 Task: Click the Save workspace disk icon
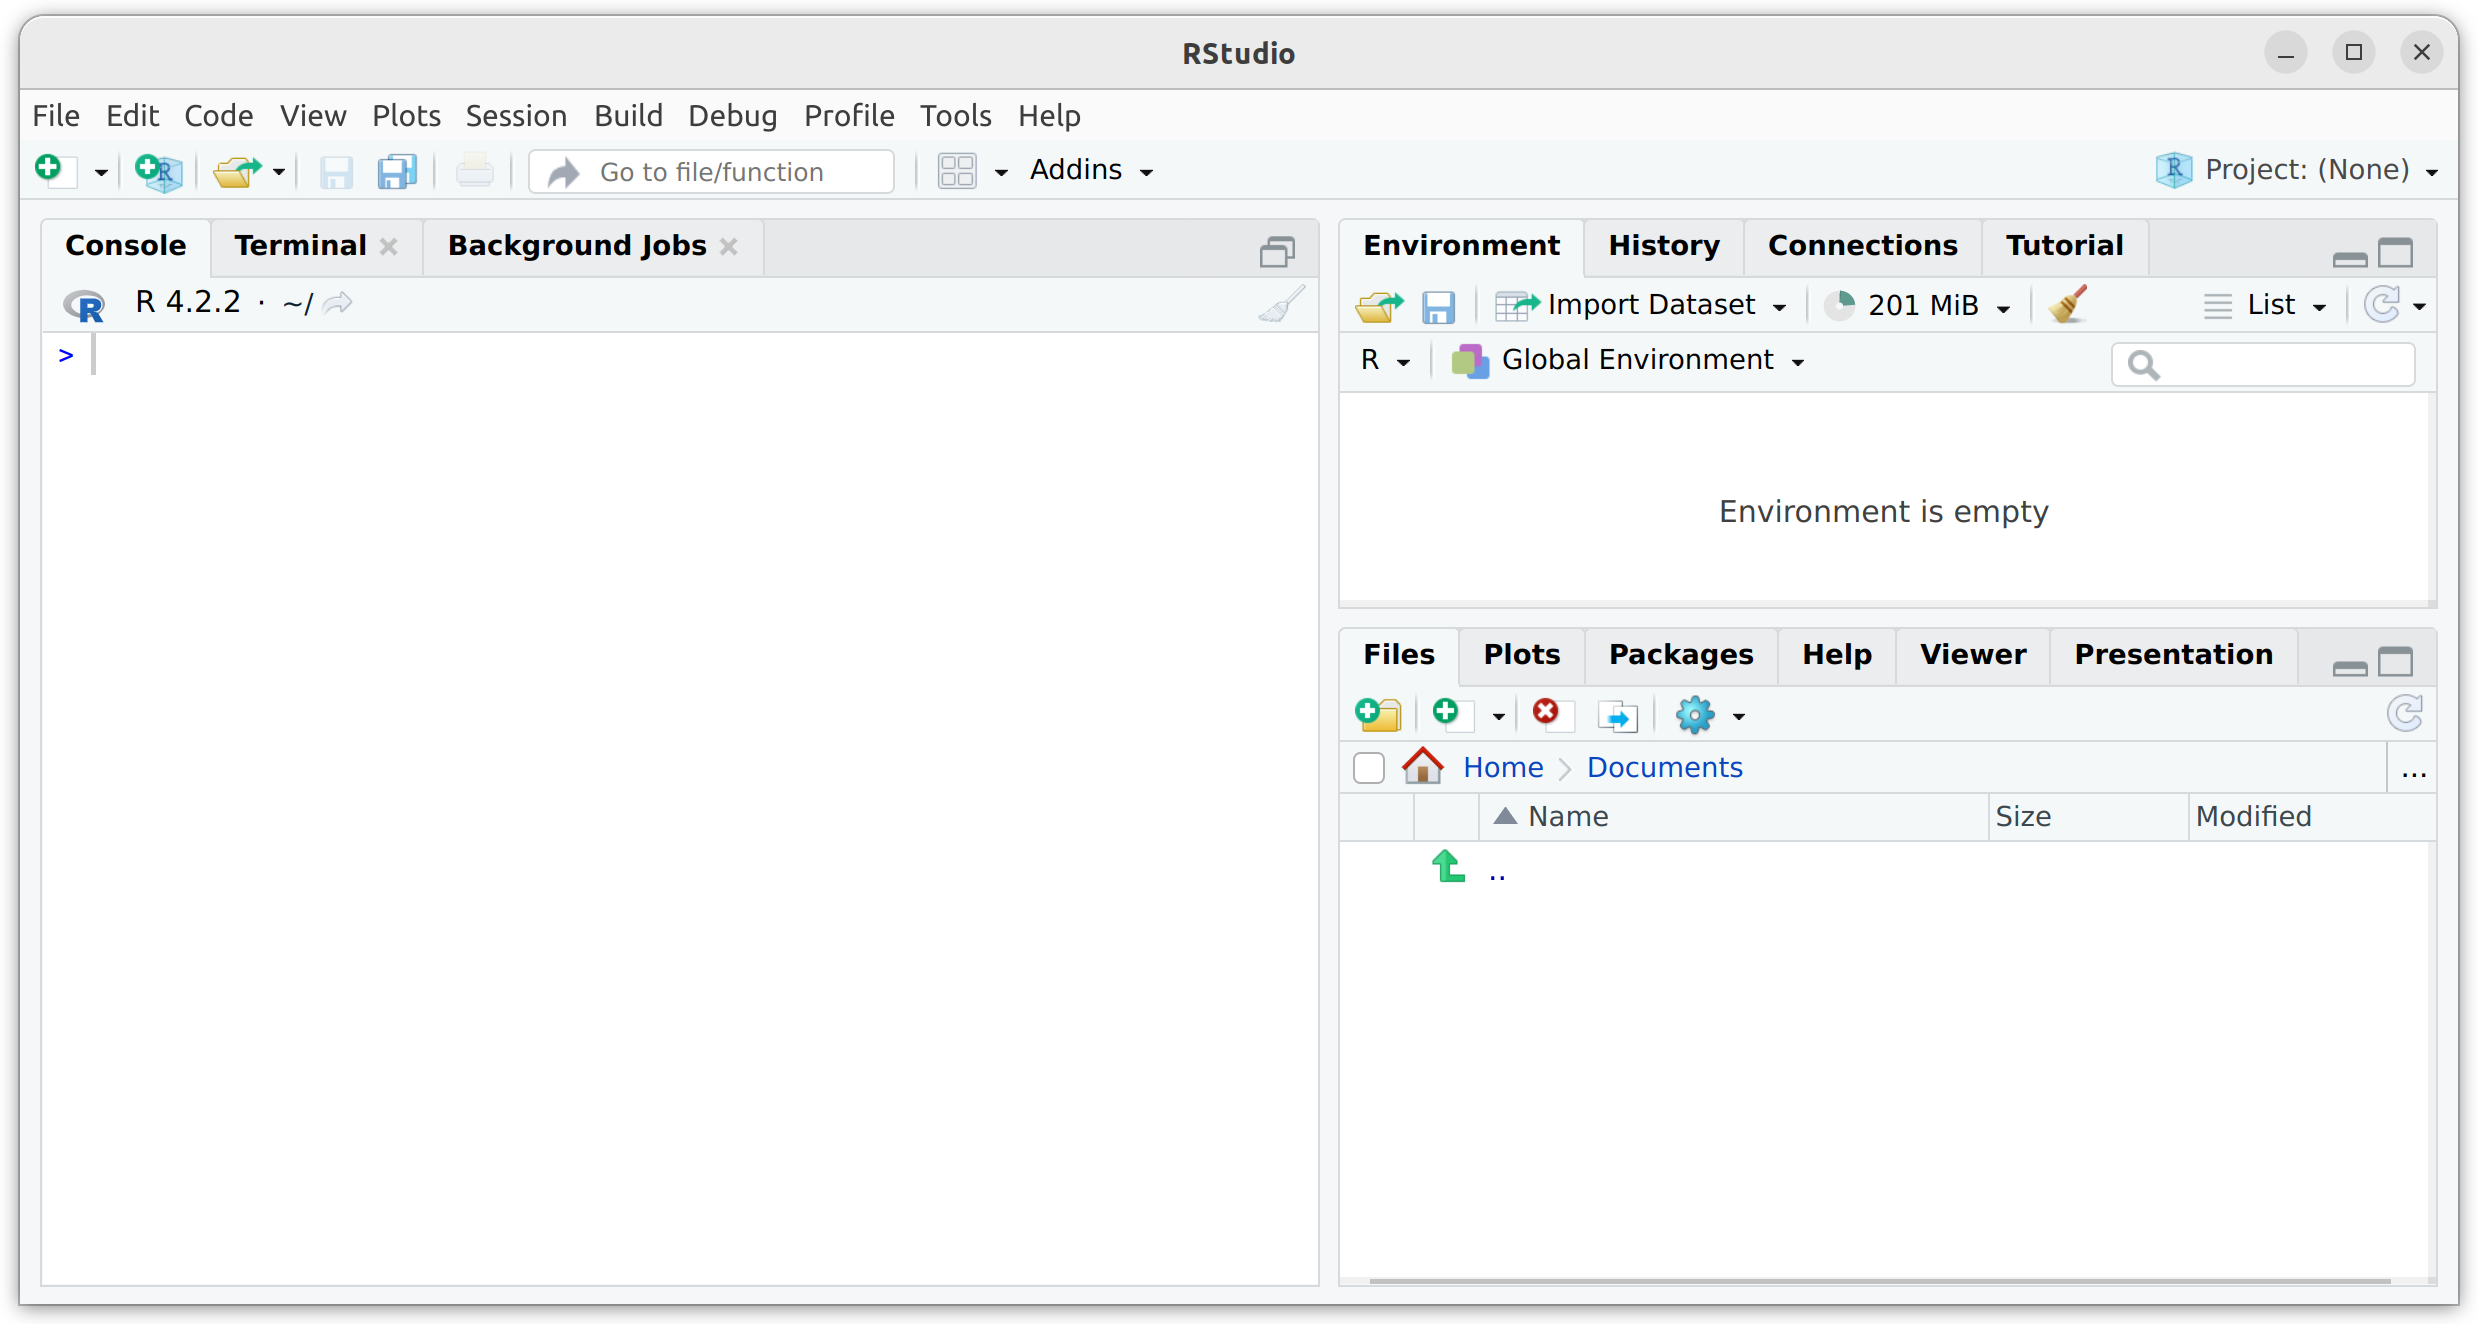coord(1438,306)
